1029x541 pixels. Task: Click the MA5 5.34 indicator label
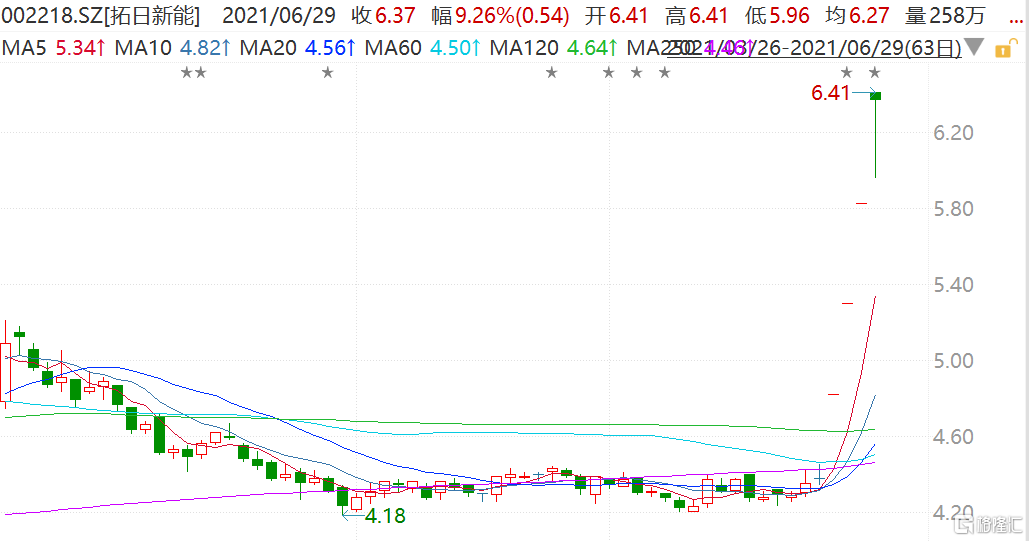point(54,48)
